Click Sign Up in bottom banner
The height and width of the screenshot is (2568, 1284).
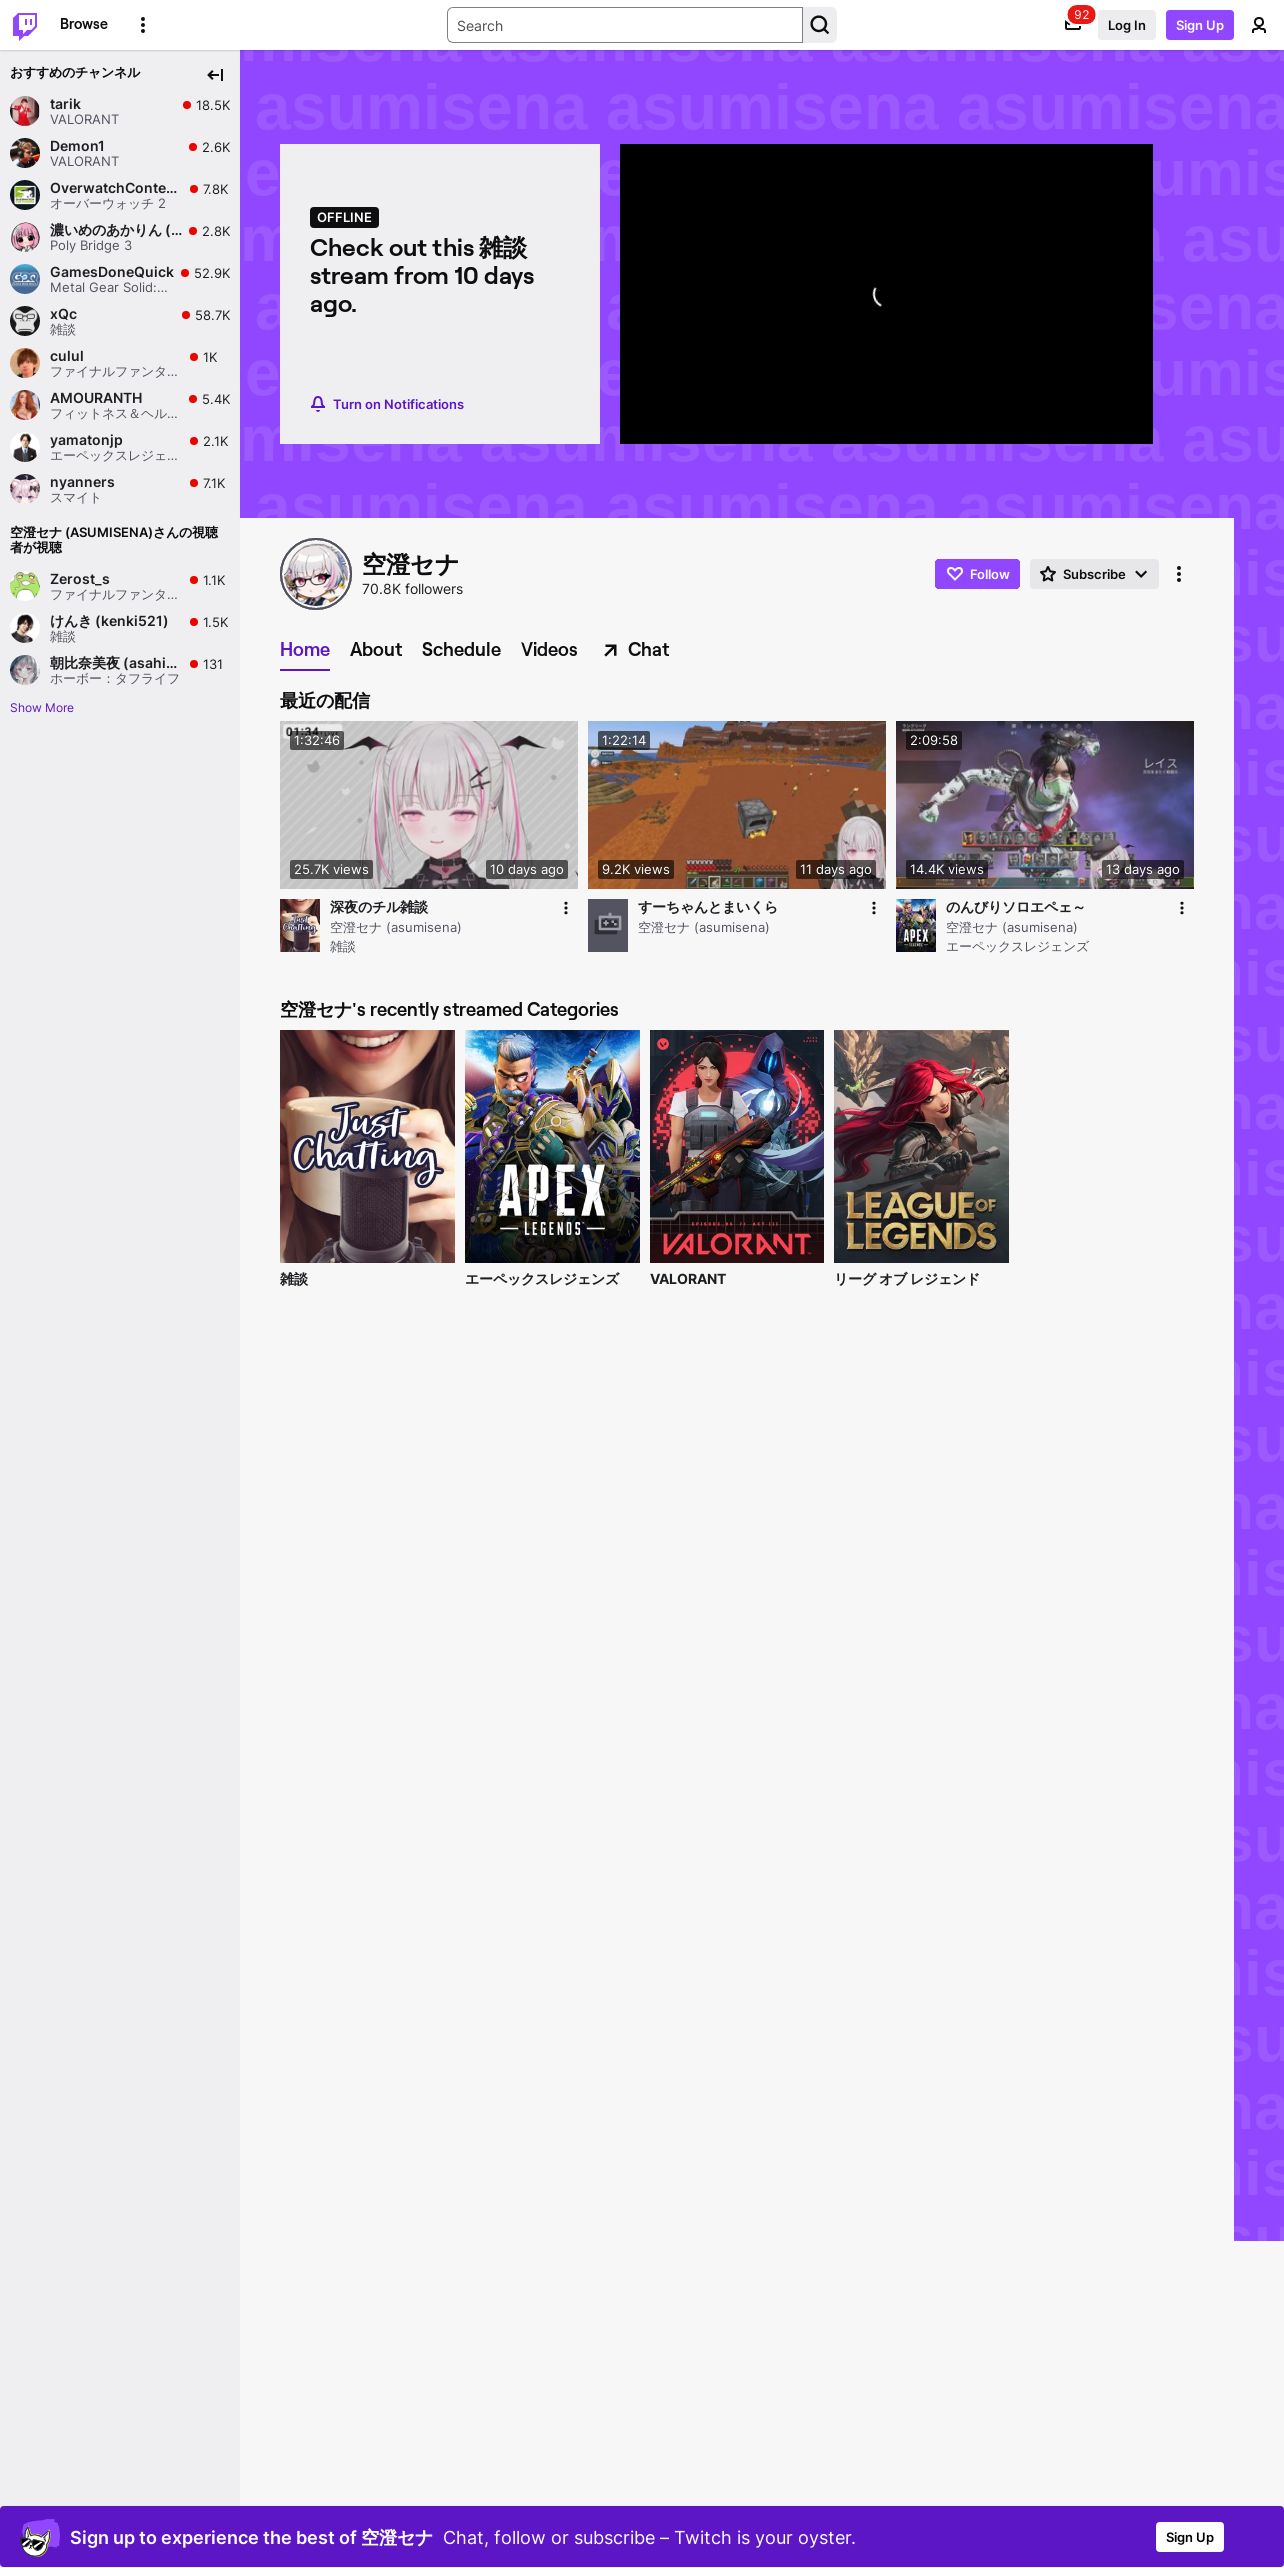(x=1190, y=2537)
